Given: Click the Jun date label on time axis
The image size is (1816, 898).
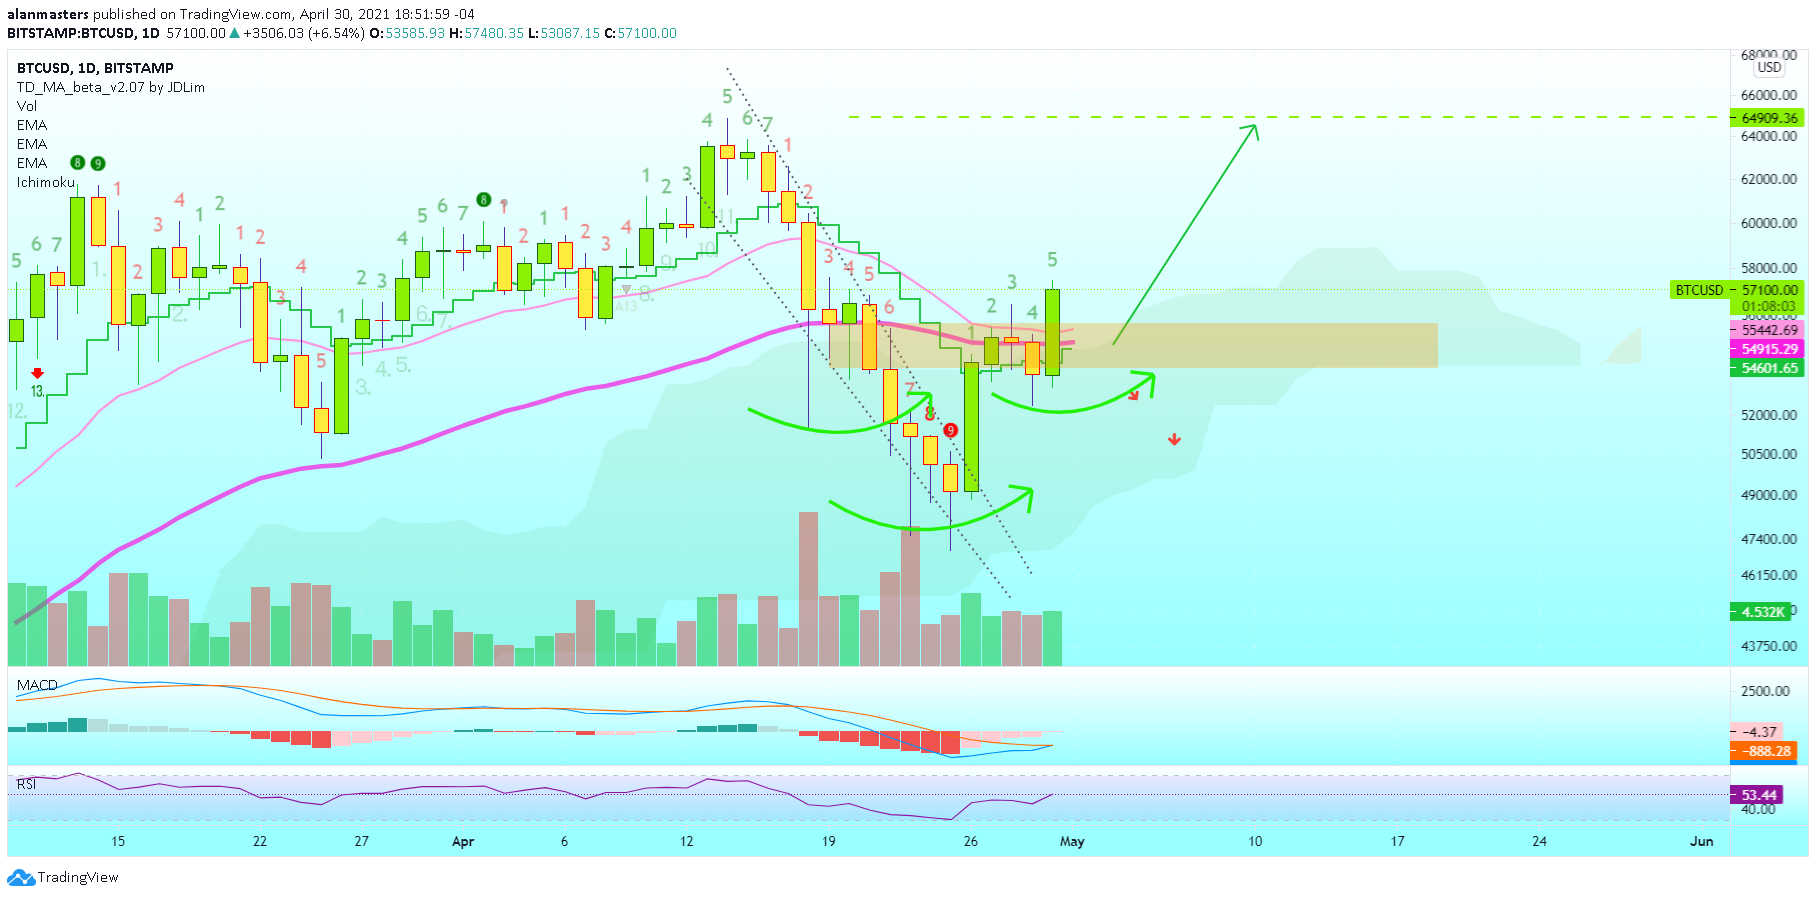Looking at the screenshot, I should tap(1701, 841).
